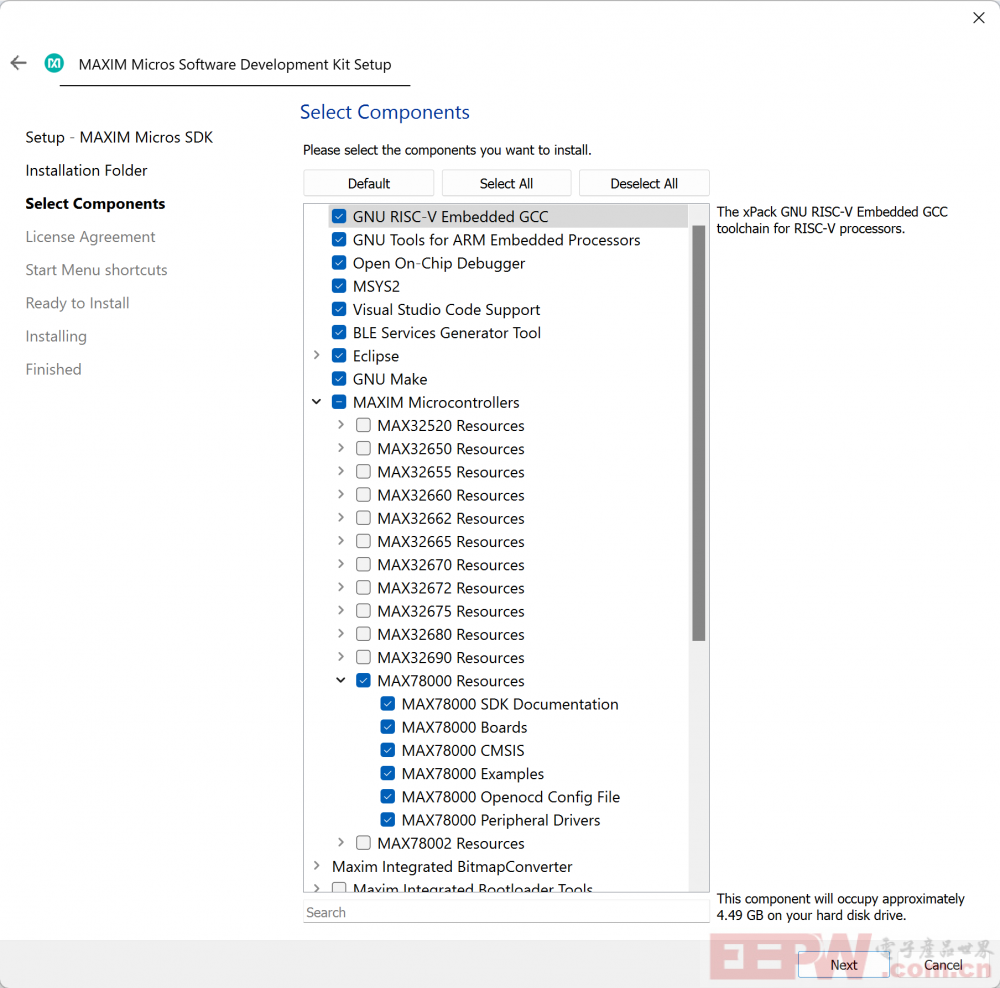Toggle BLE Services Generator Tool checkbox
The image size is (1000, 988).
coord(339,332)
